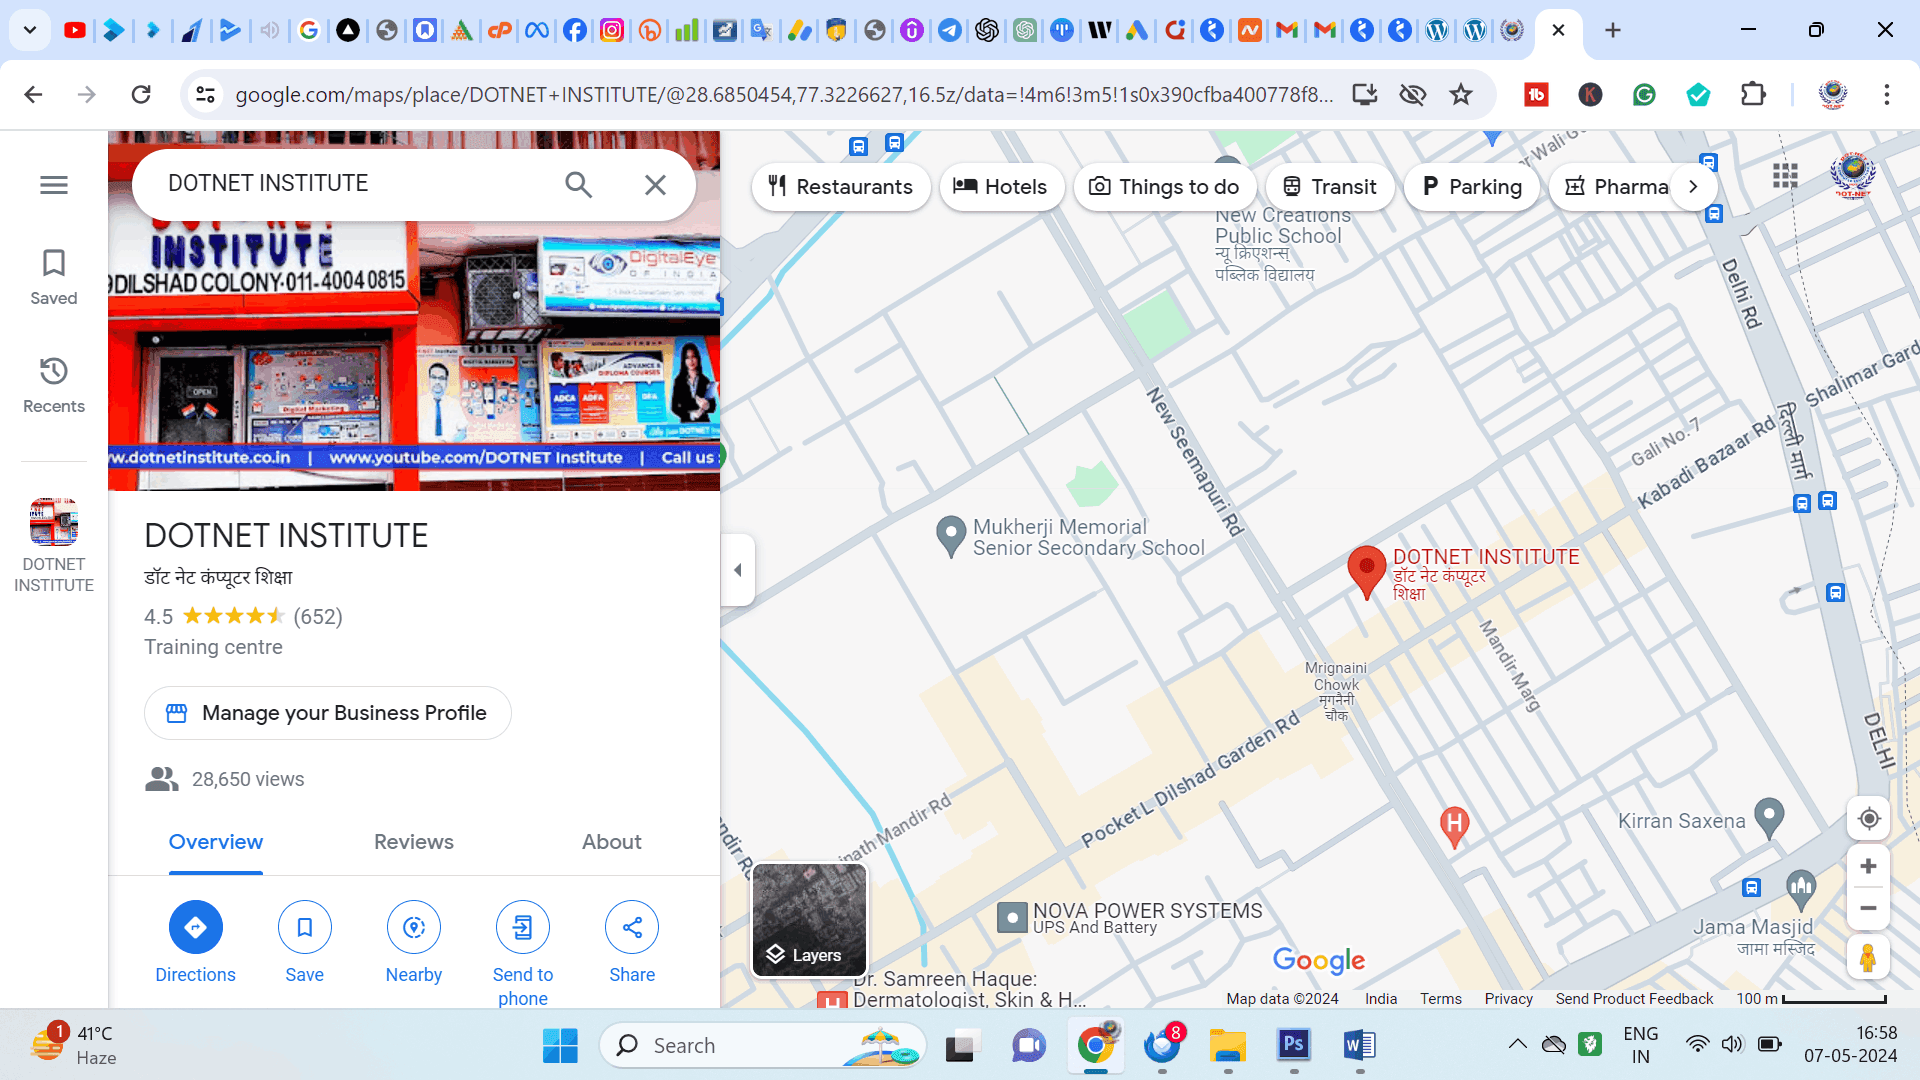Click the Windows taskbar Search box

pyautogui.click(x=762, y=1045)
